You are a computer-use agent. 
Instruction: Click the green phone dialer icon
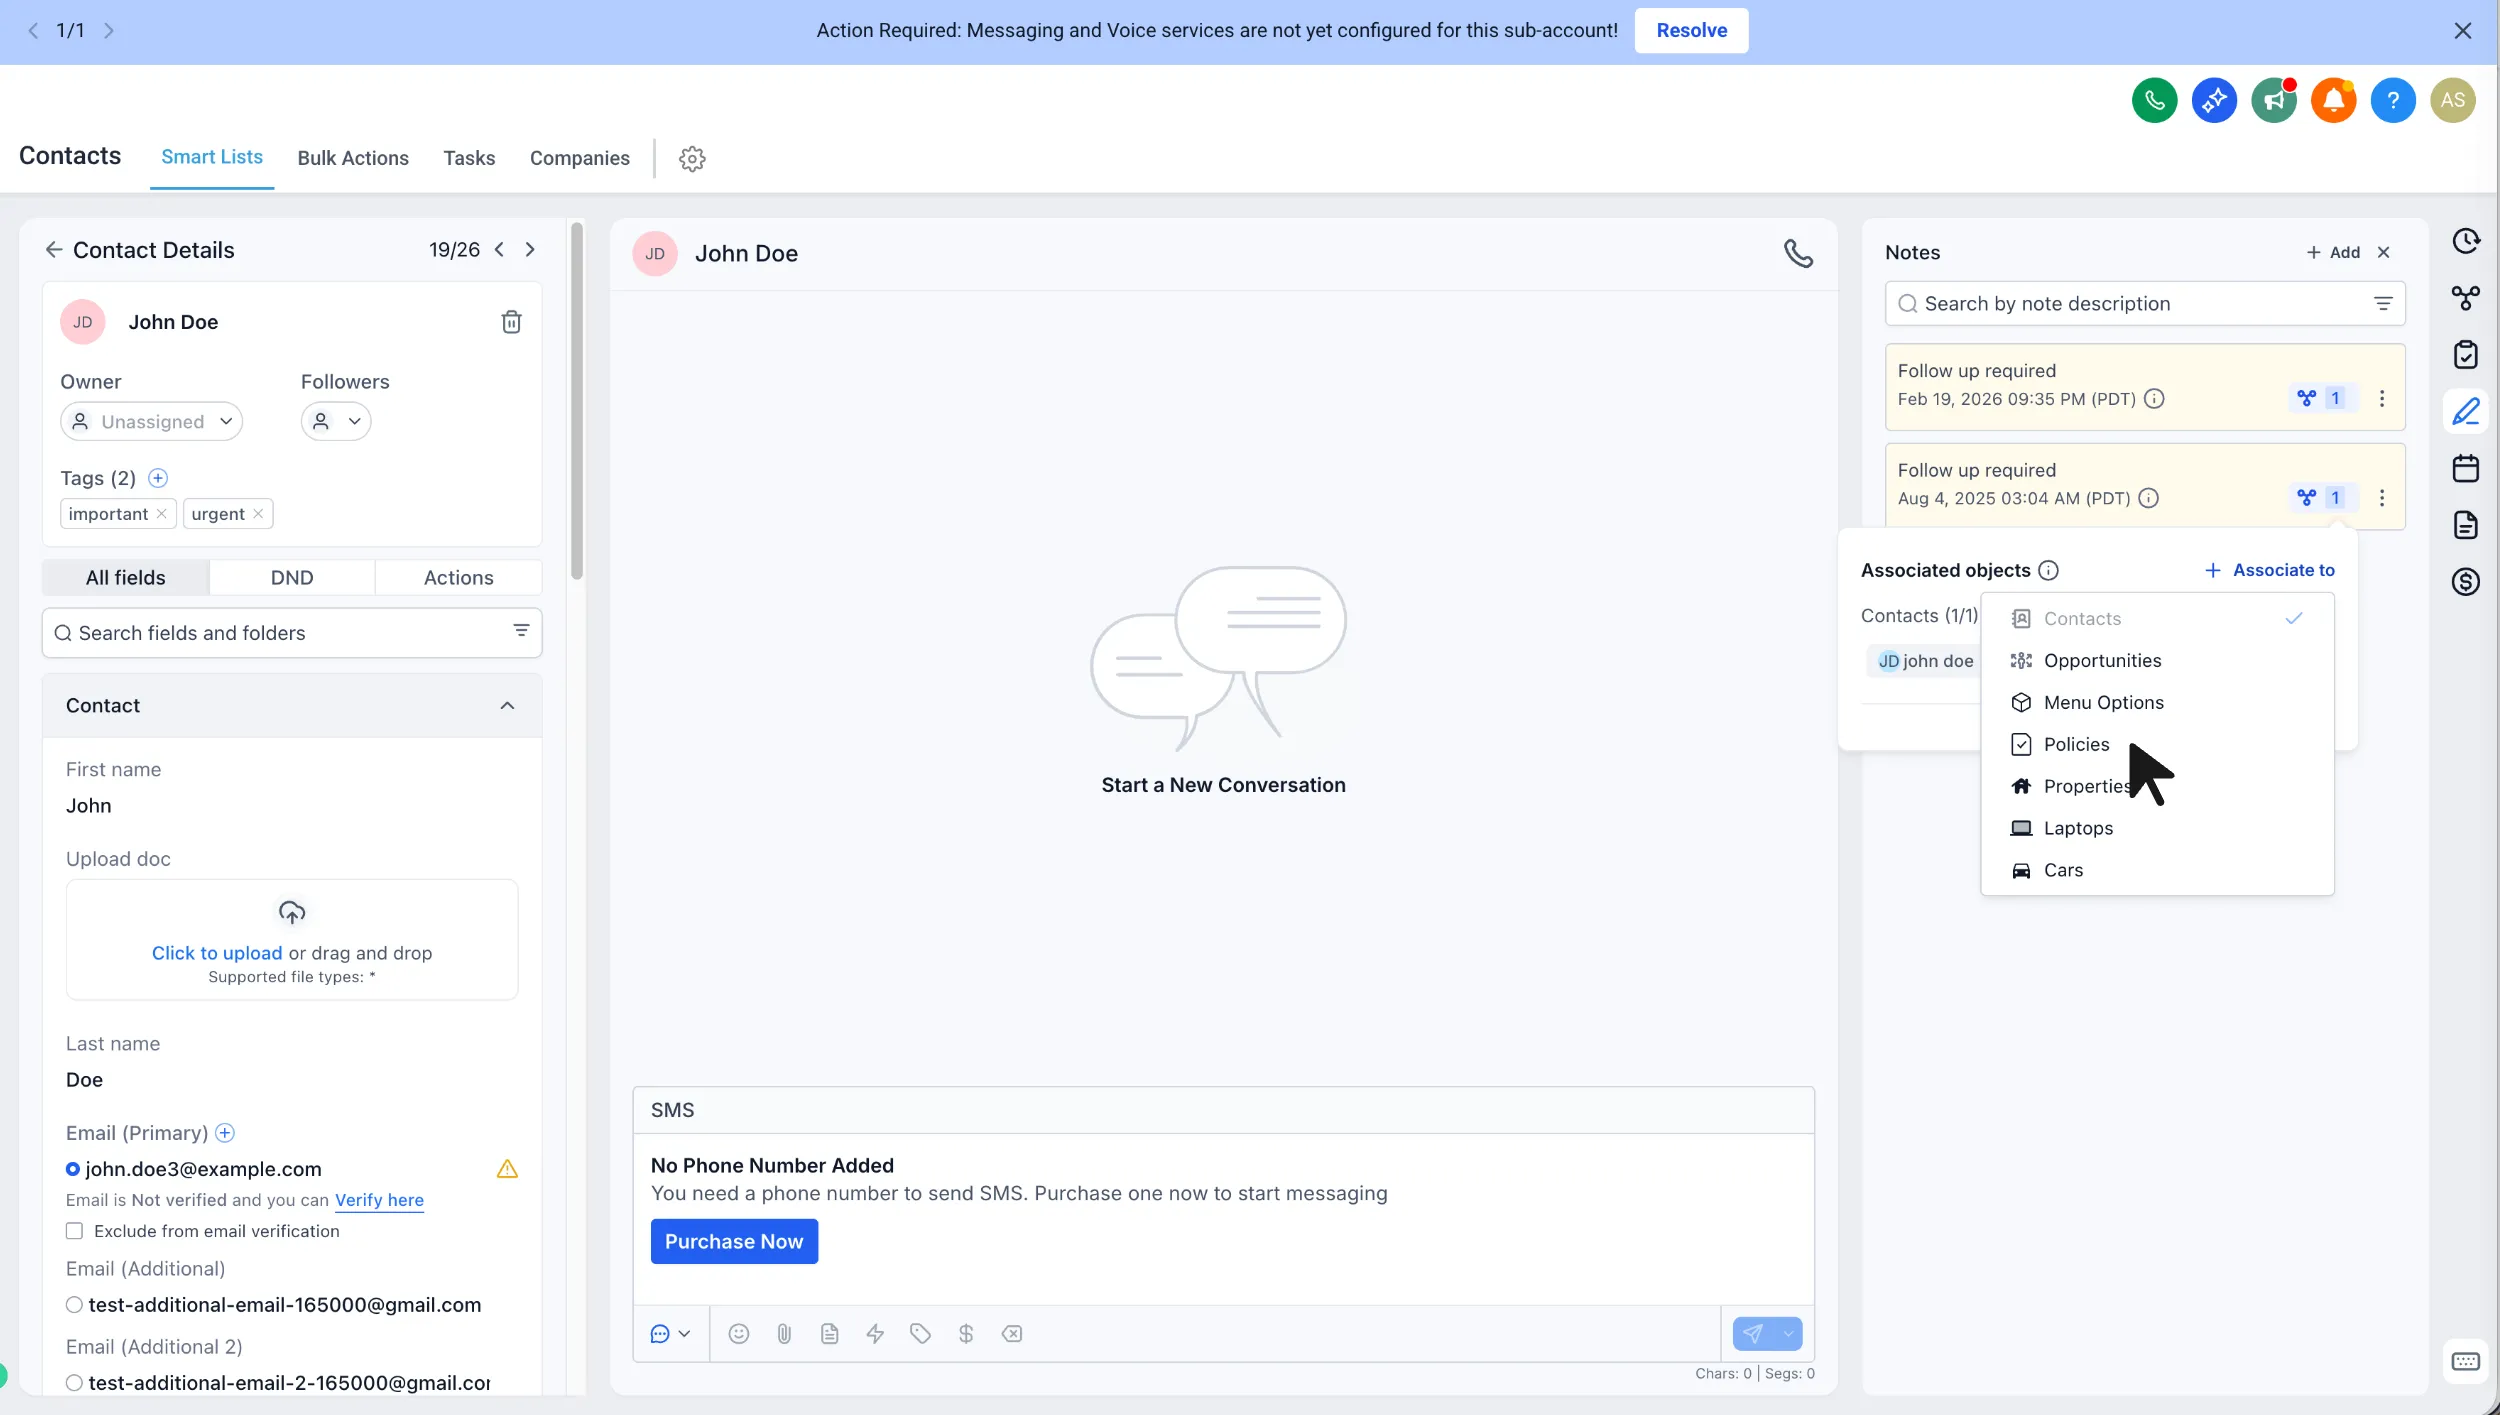2154,100
